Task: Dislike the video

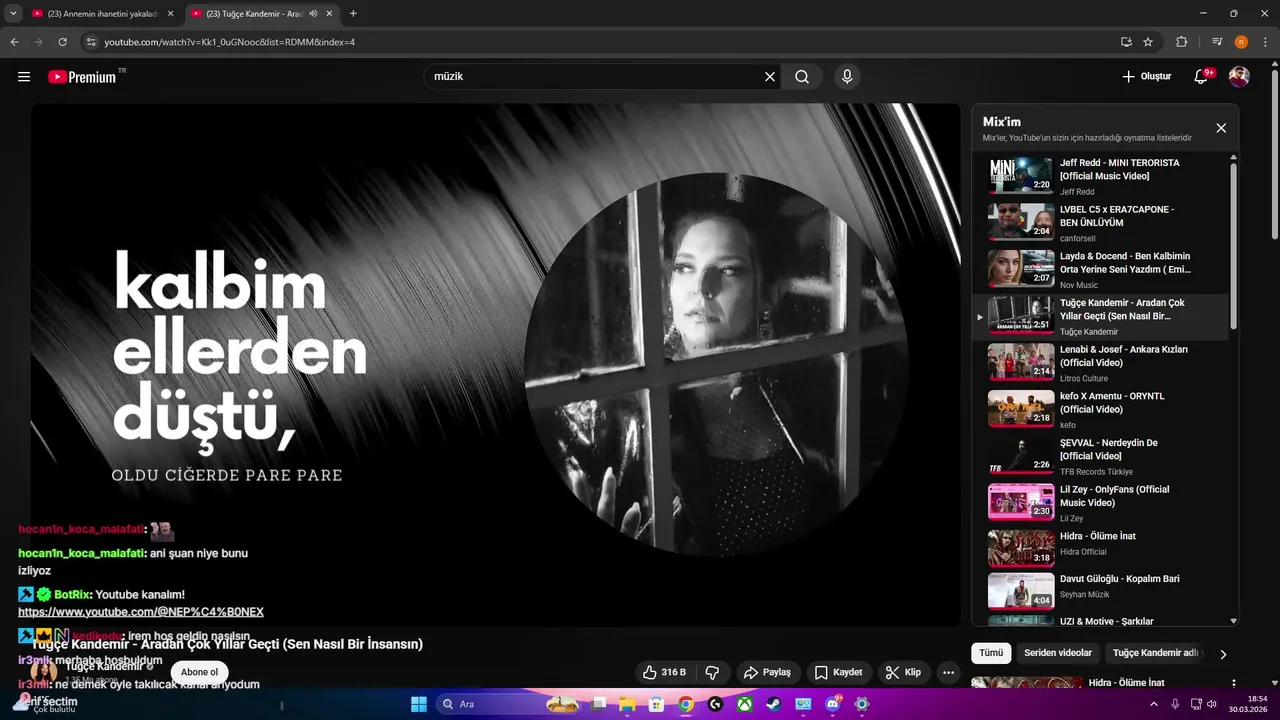Action: tap(713, 673)
